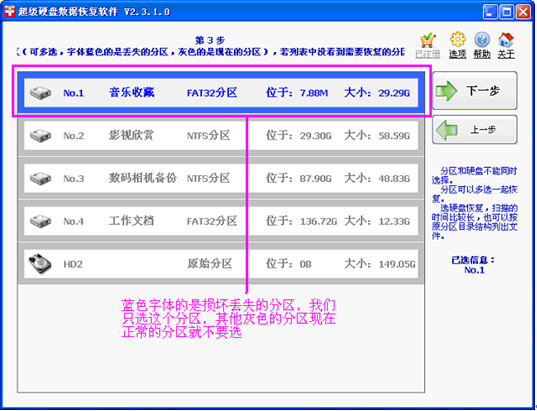Click the drive icon of No.4 partition
Viewport: 537px width, 411px height.
point(40,221)
